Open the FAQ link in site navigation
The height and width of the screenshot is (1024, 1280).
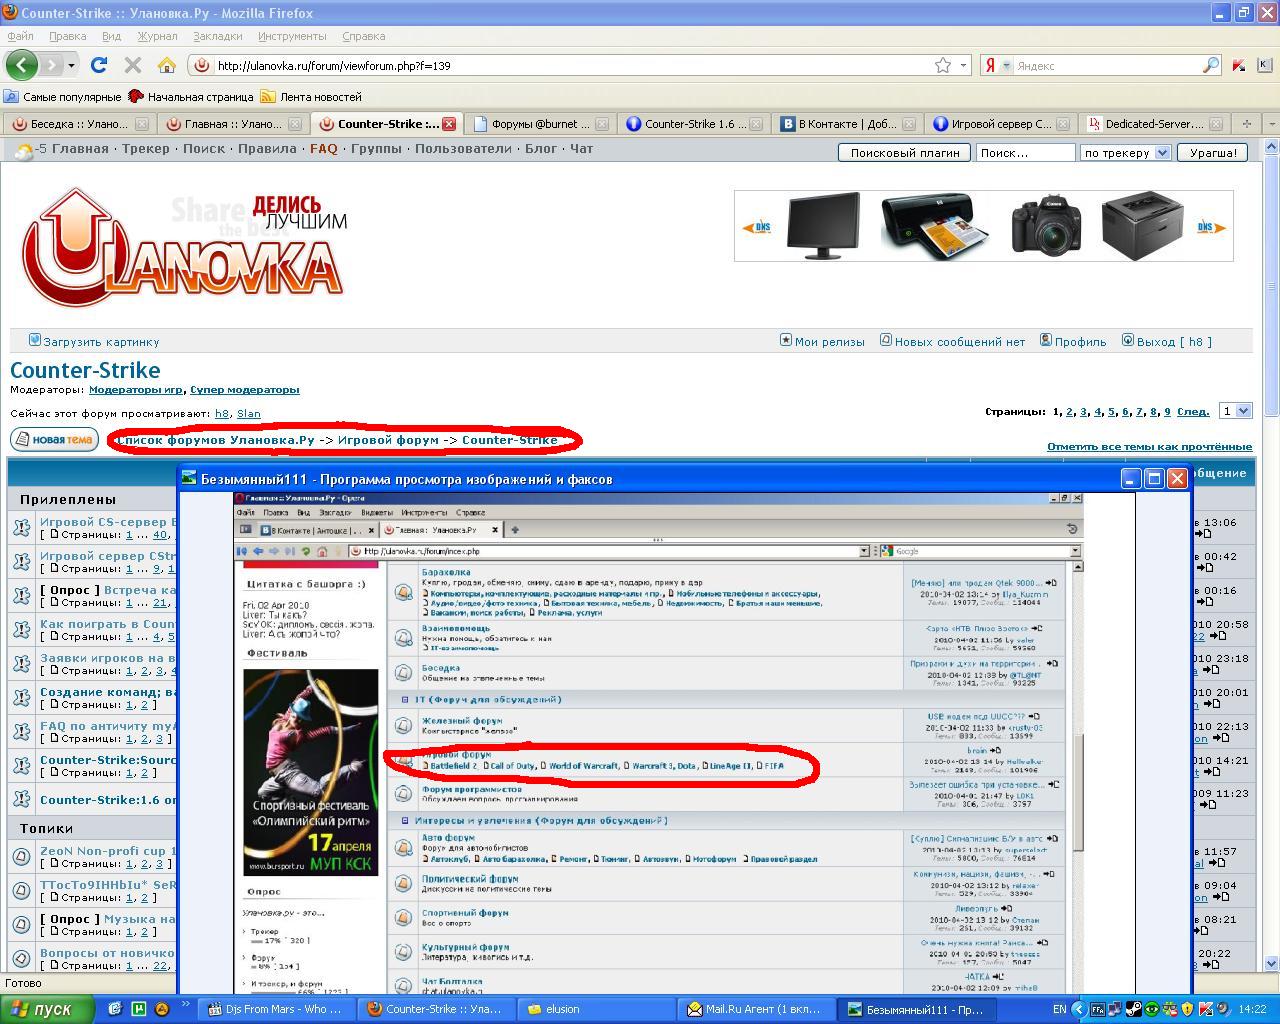coord(324,149)
